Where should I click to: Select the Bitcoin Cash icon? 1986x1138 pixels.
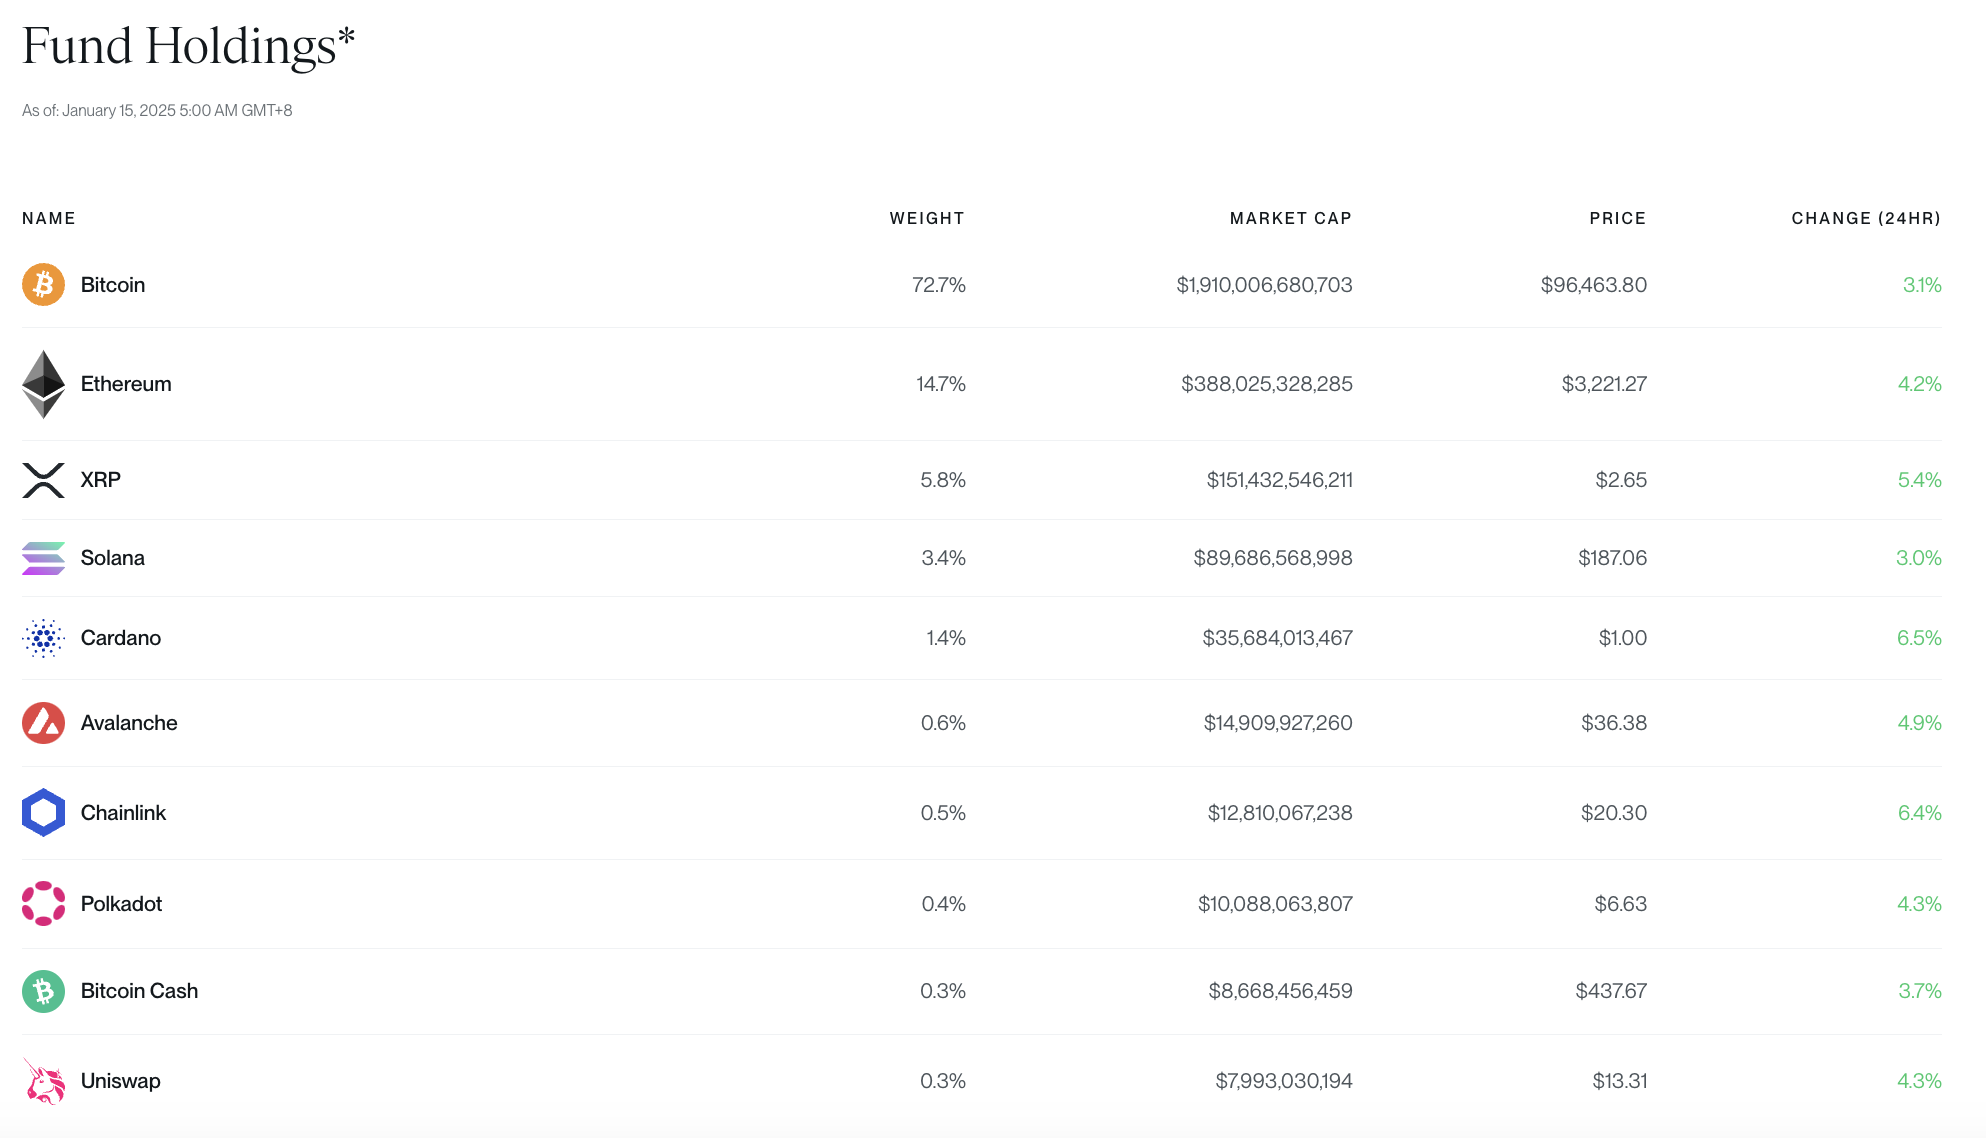tap(44, 991)
